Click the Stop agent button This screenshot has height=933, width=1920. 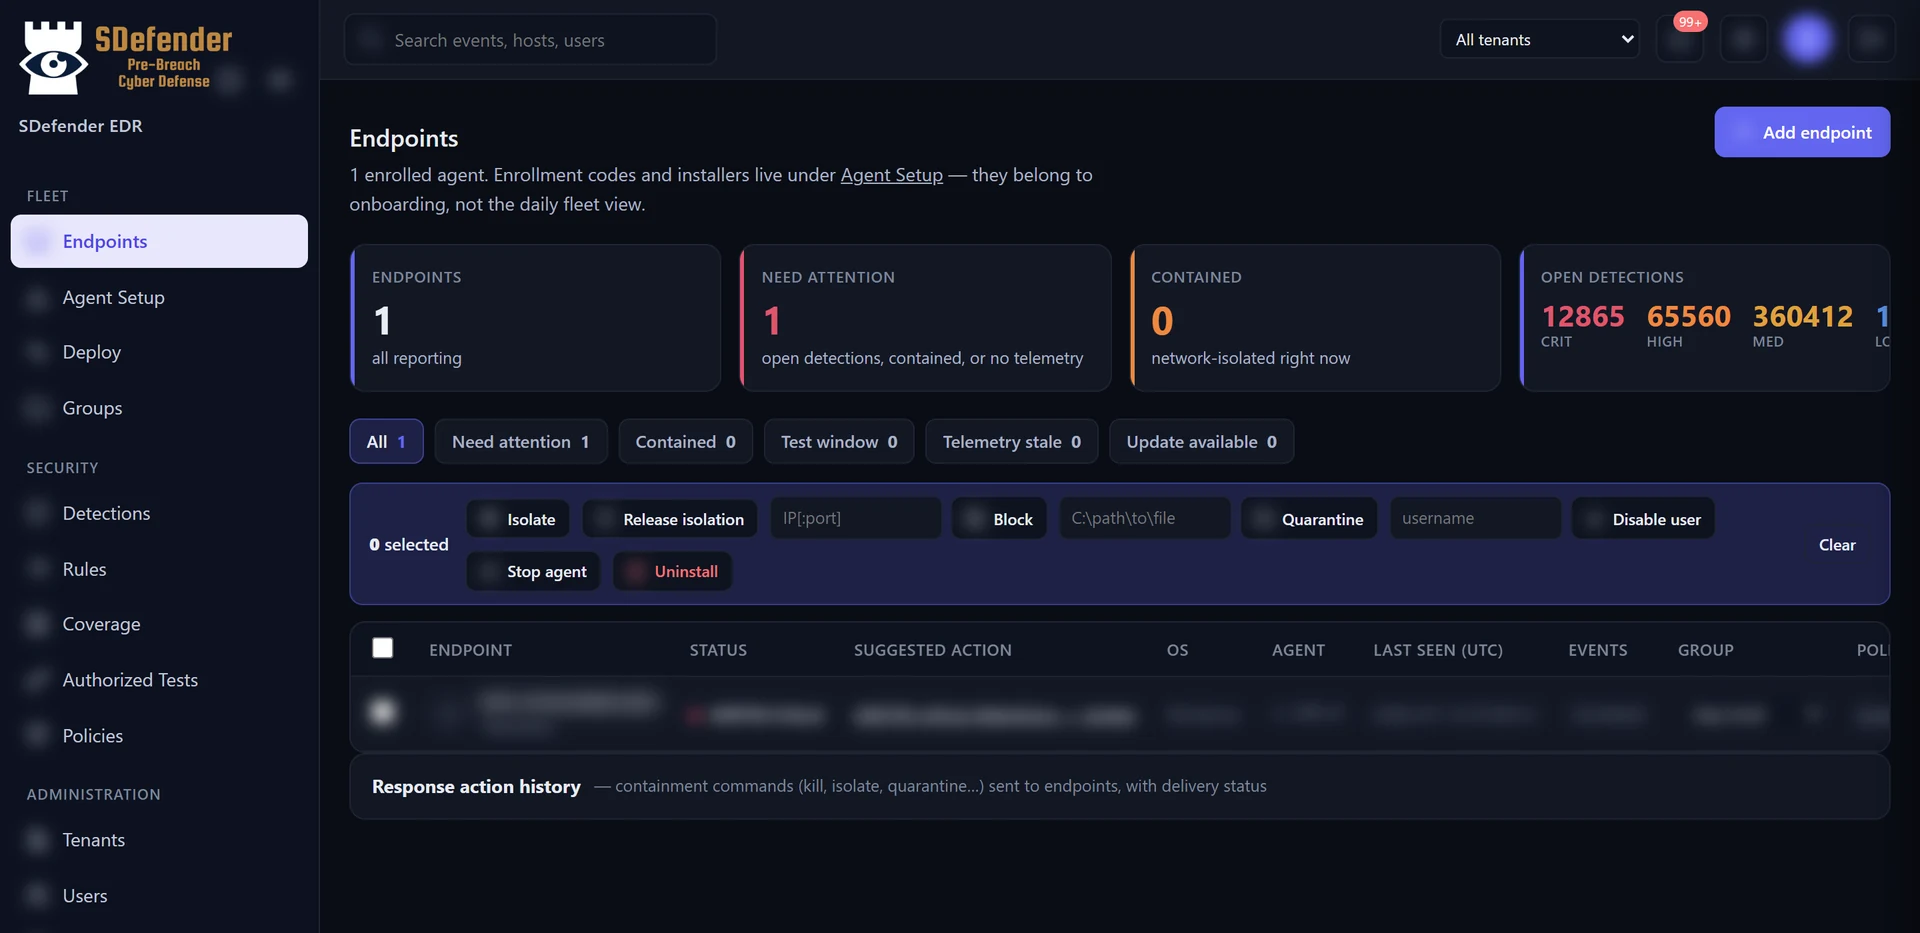point(533,571)
